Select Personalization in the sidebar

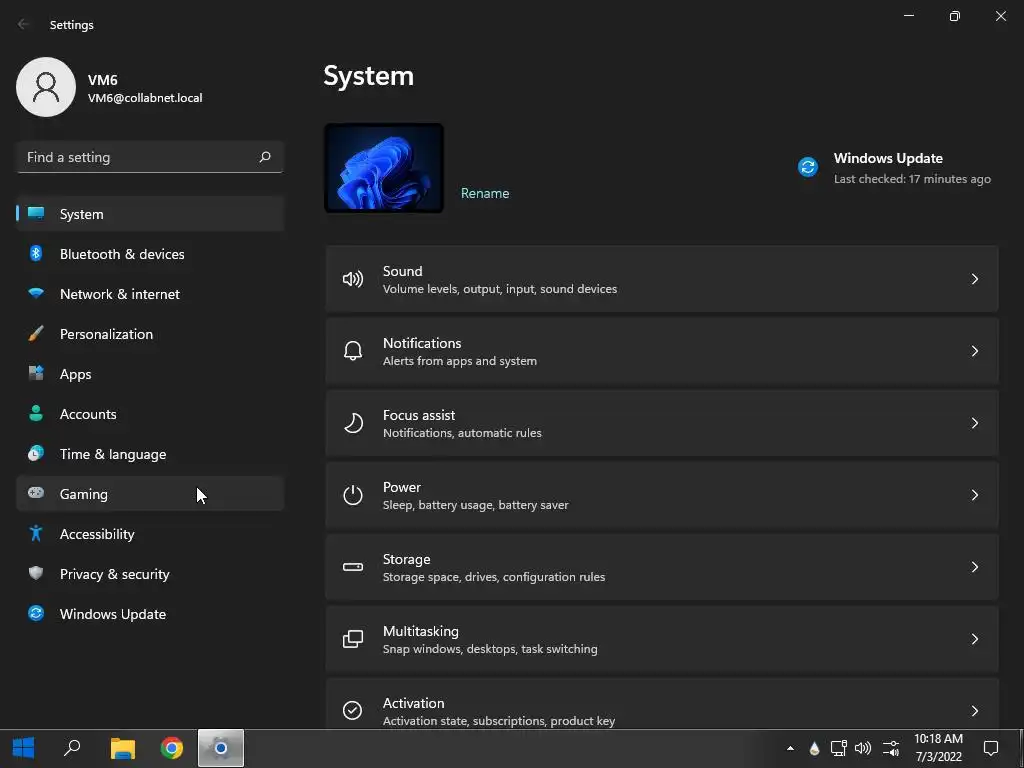(x=150, y=334)
